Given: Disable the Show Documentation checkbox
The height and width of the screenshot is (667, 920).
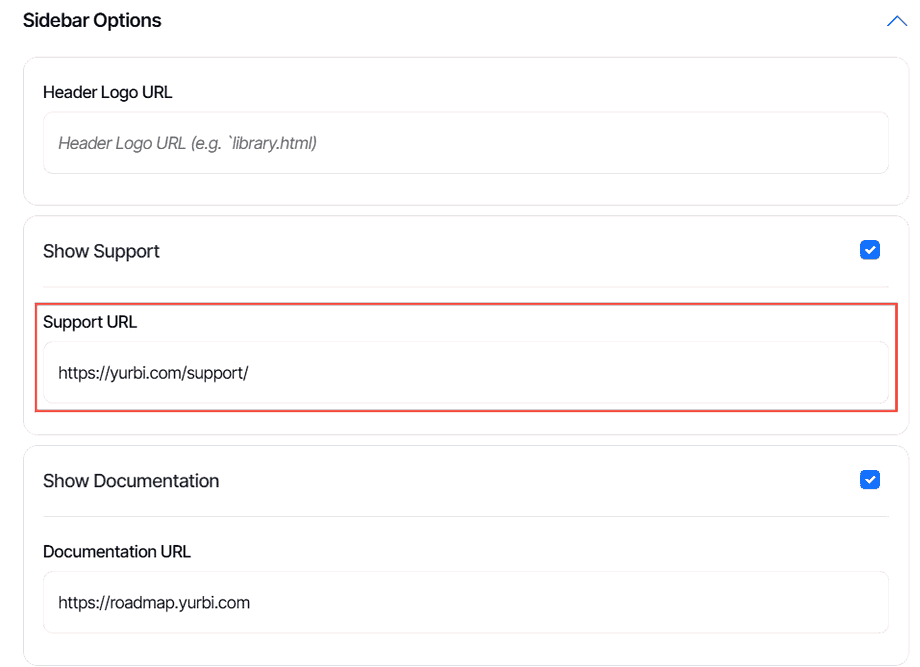Looking at the screenshot, I should (870, 480).
